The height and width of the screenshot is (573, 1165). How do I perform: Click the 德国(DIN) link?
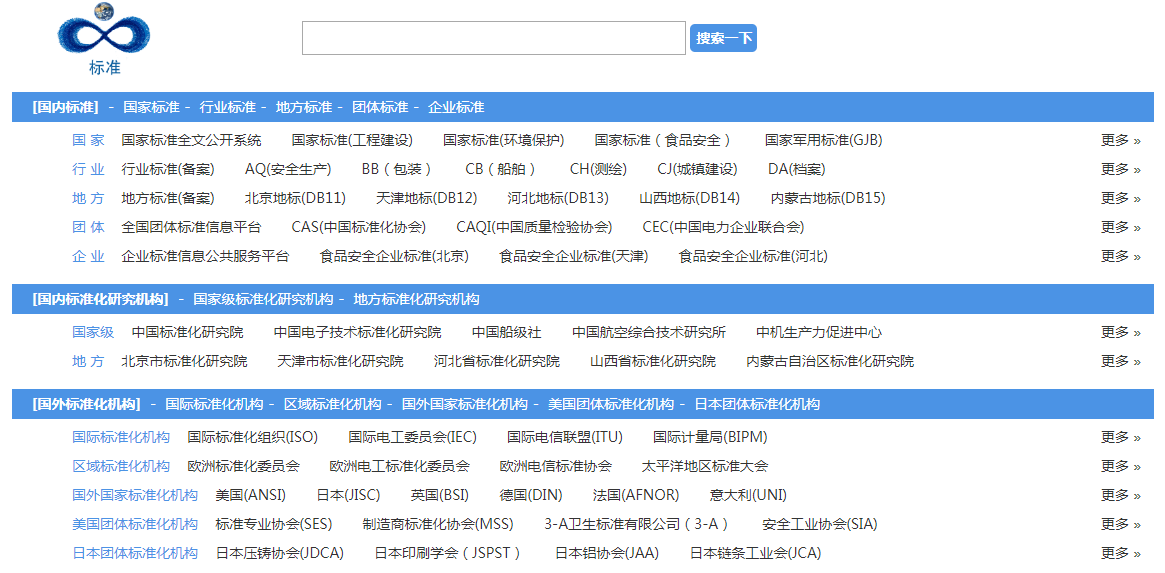[531, 495]
